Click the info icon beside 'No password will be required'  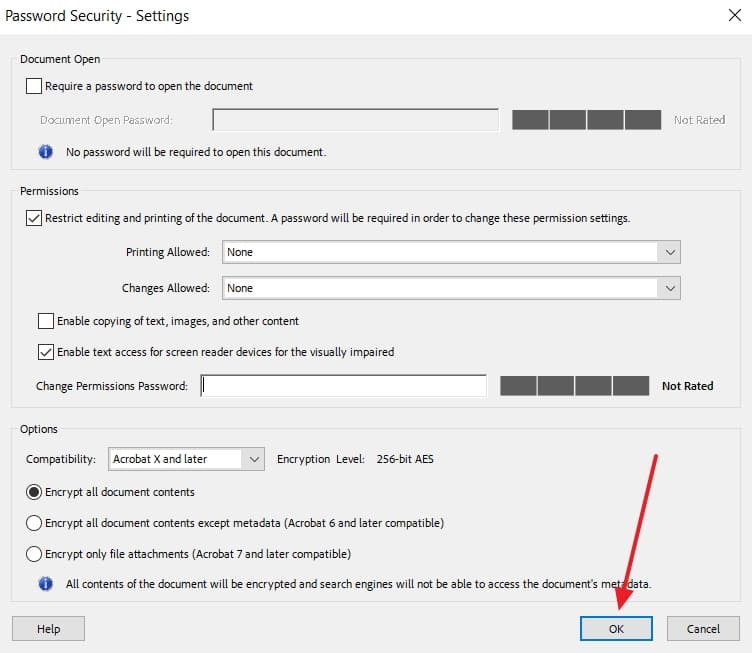coord(46,152)
